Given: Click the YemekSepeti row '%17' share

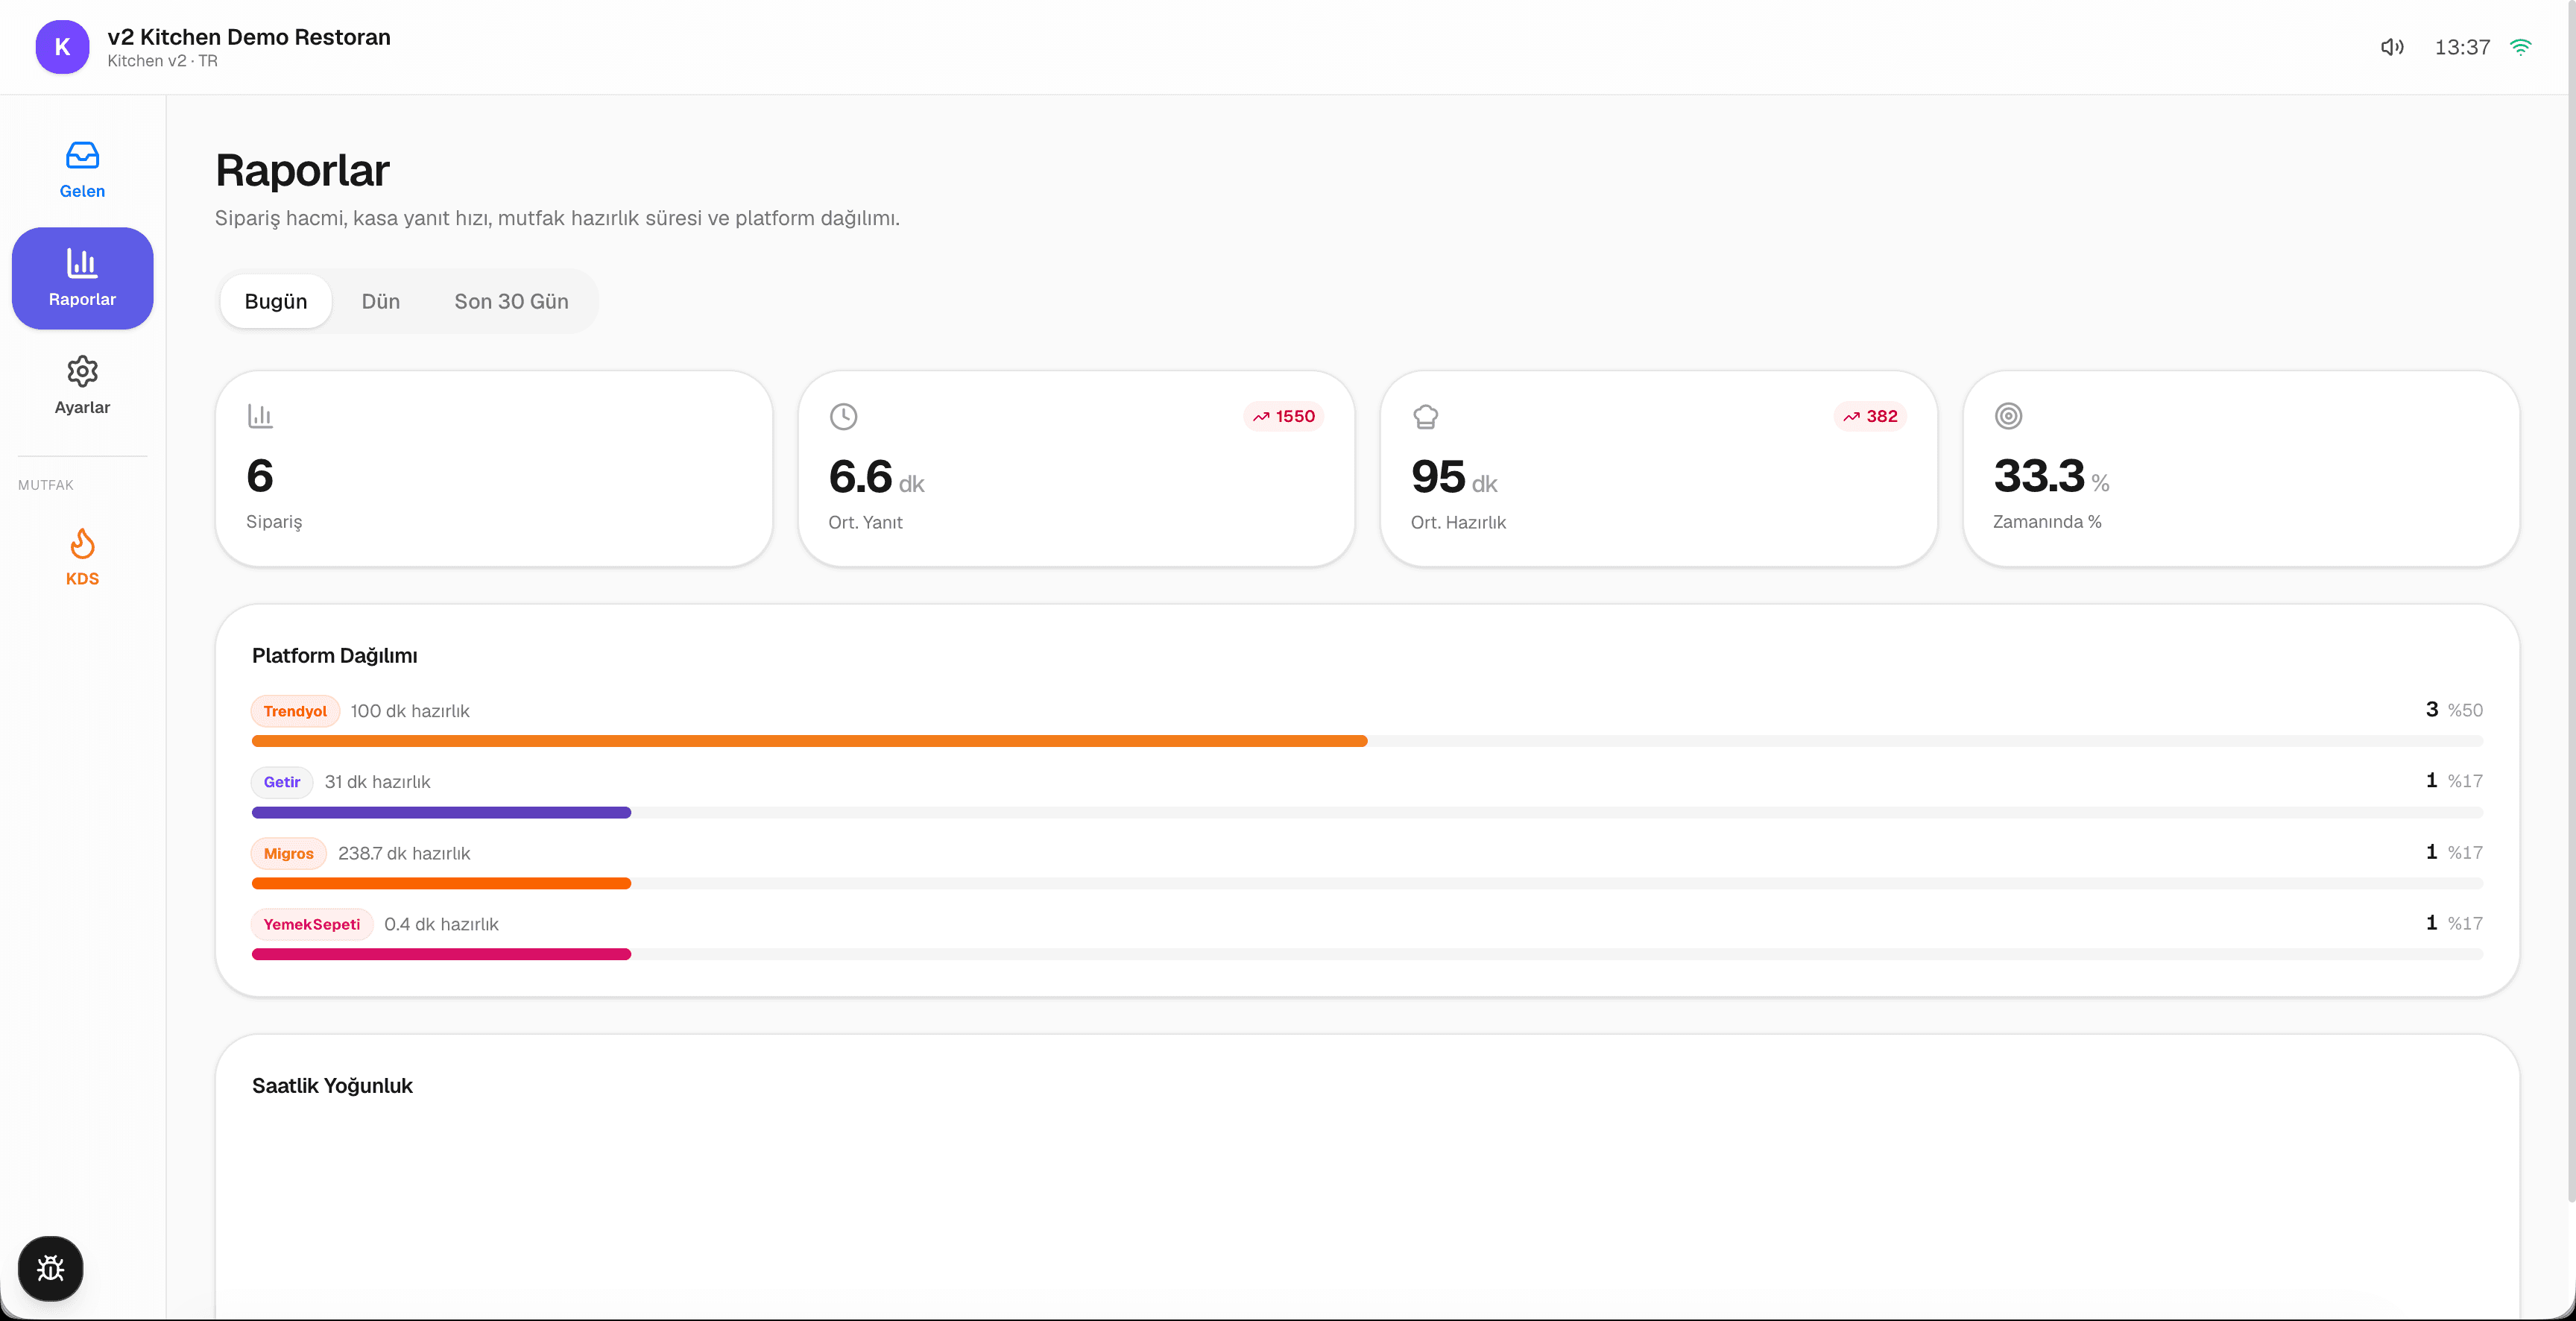Looking at the screenshot, I should click(x=2465, y=924).
